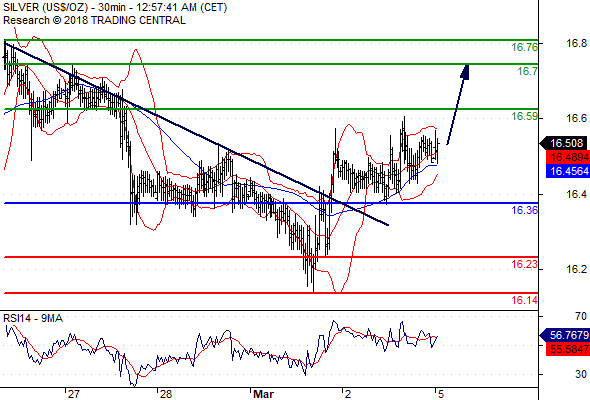Click the red 16.14 support label

click(x=525, y=300)
